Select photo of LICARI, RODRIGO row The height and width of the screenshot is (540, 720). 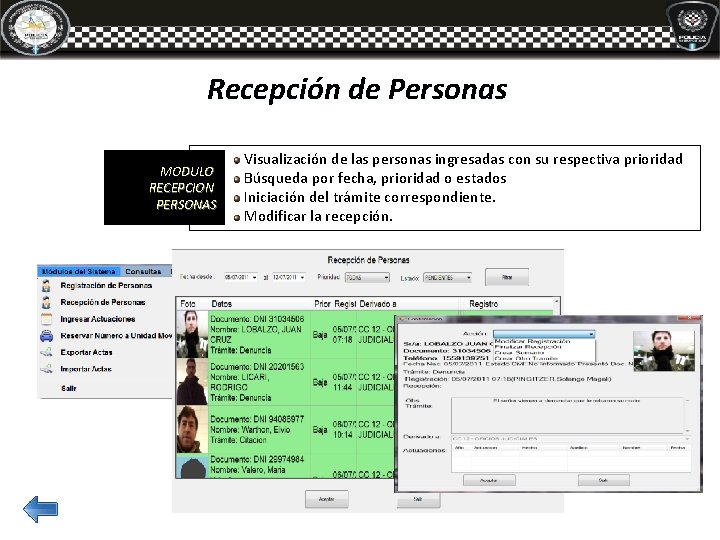click(192, 382)
